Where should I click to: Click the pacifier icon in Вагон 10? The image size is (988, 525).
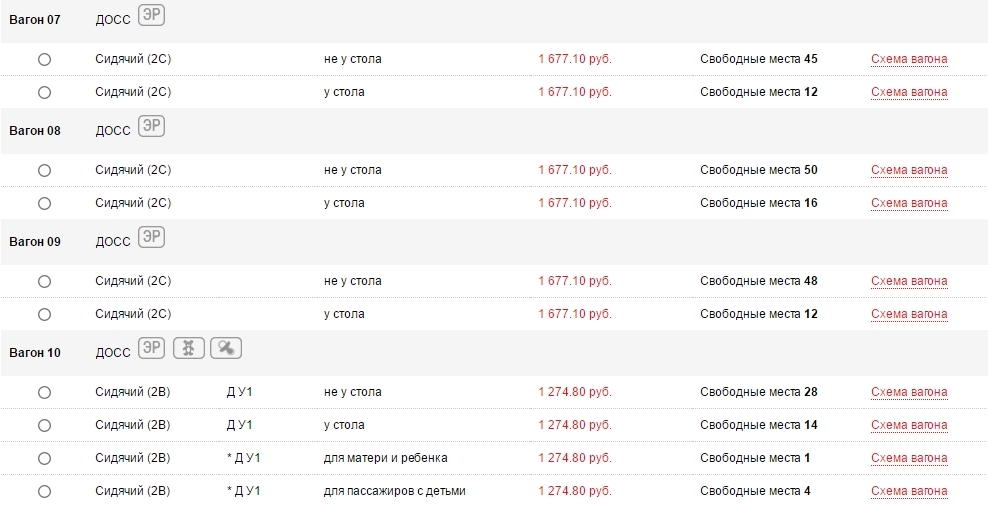227,348
